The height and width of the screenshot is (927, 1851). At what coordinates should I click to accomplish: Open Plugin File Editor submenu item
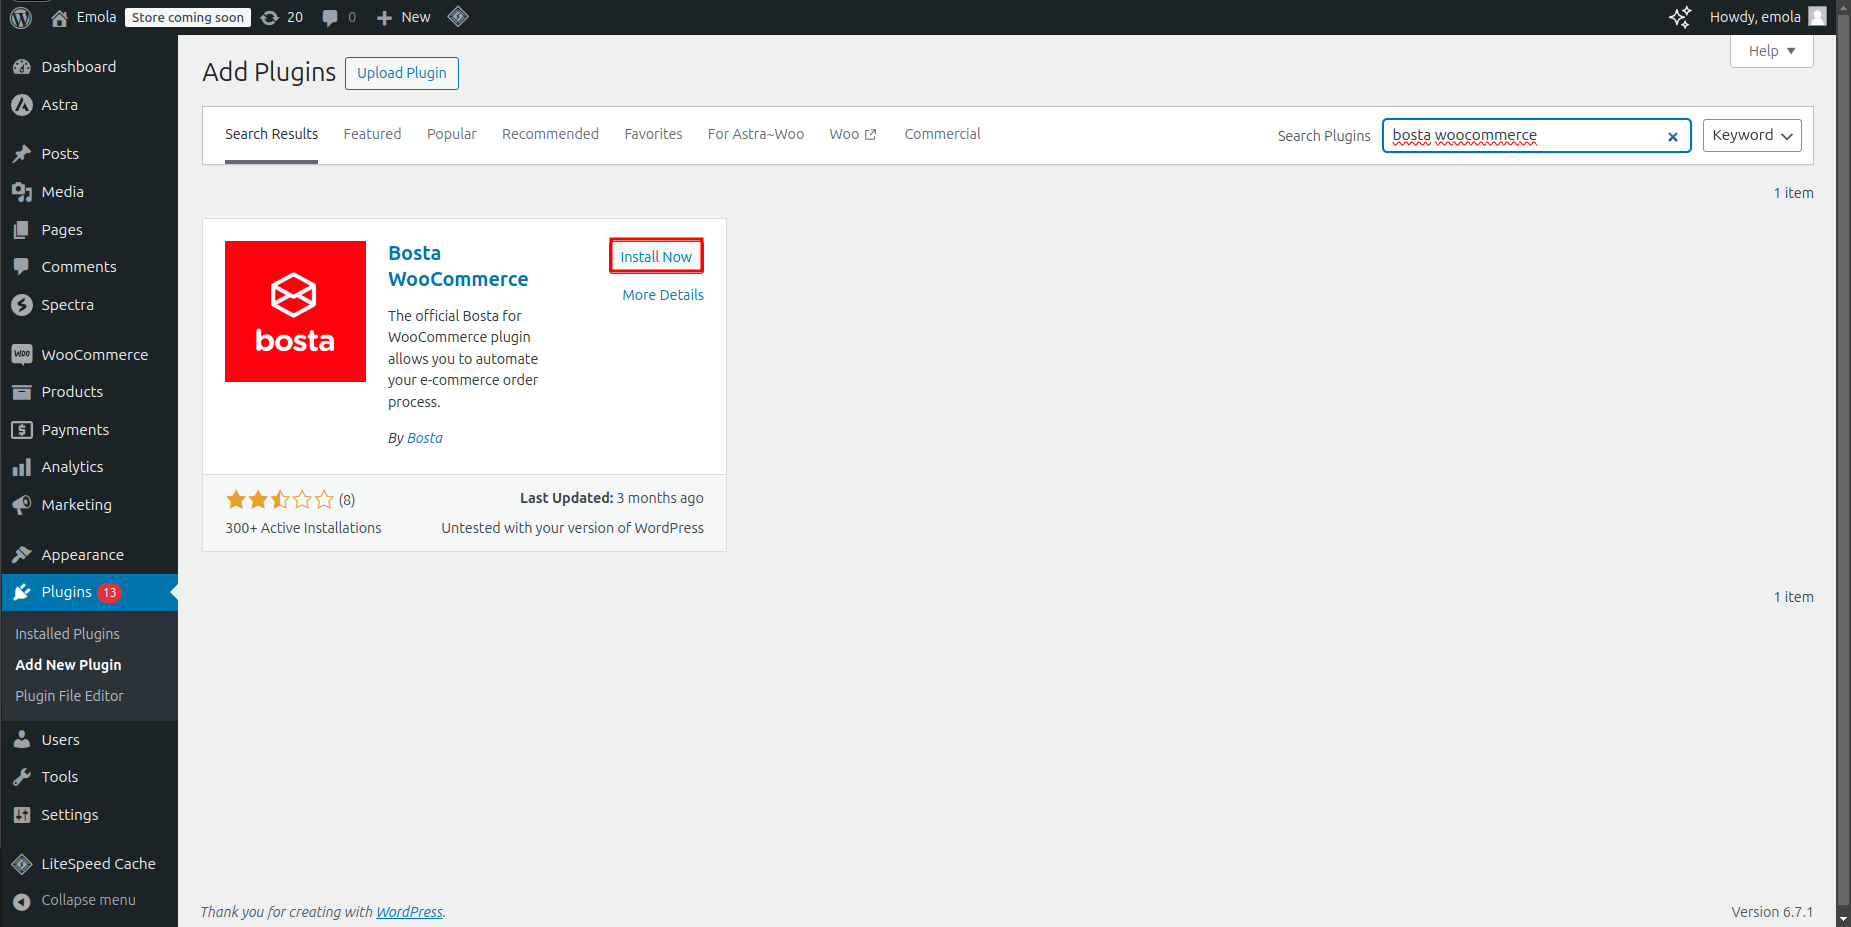pos(69,696)
